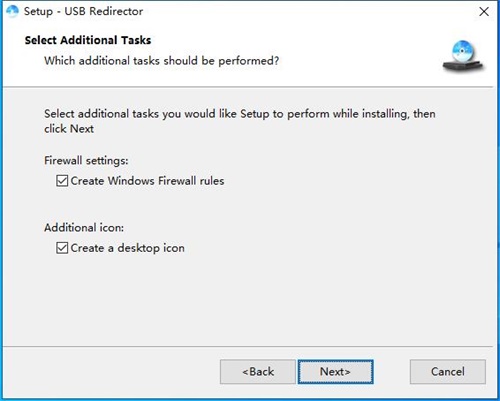Click empty title bar space beside the X
Screen dimensions: 500x401
tap(300, 12)
